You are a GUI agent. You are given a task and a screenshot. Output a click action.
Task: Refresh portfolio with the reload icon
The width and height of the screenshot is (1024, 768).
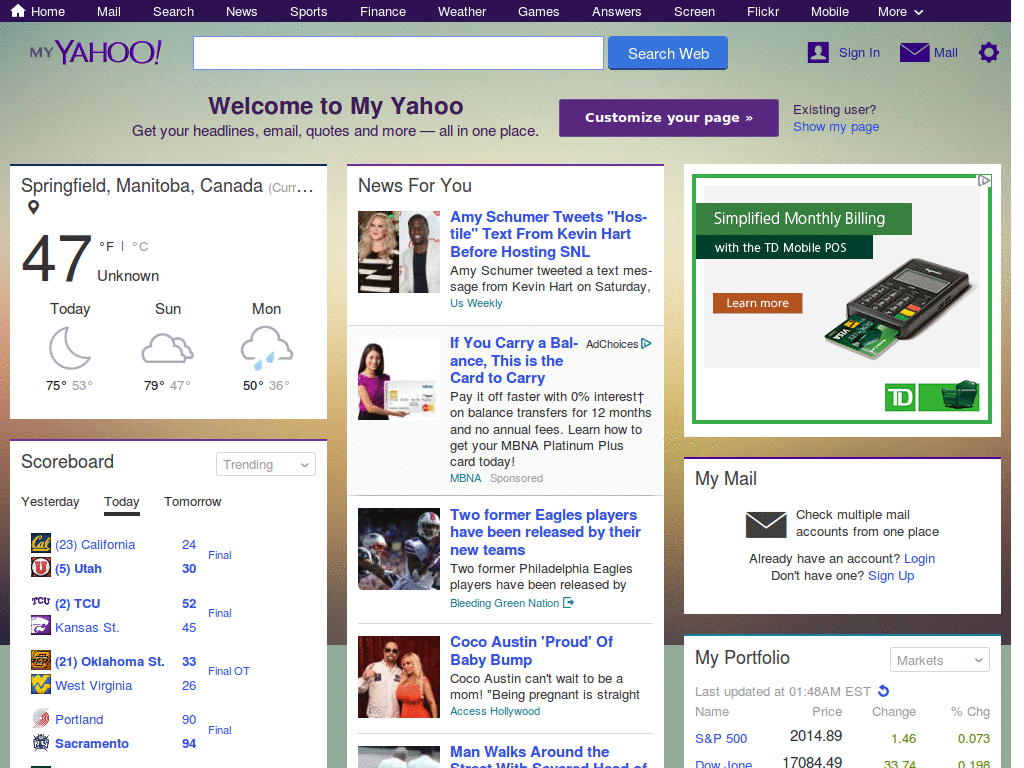884,691
